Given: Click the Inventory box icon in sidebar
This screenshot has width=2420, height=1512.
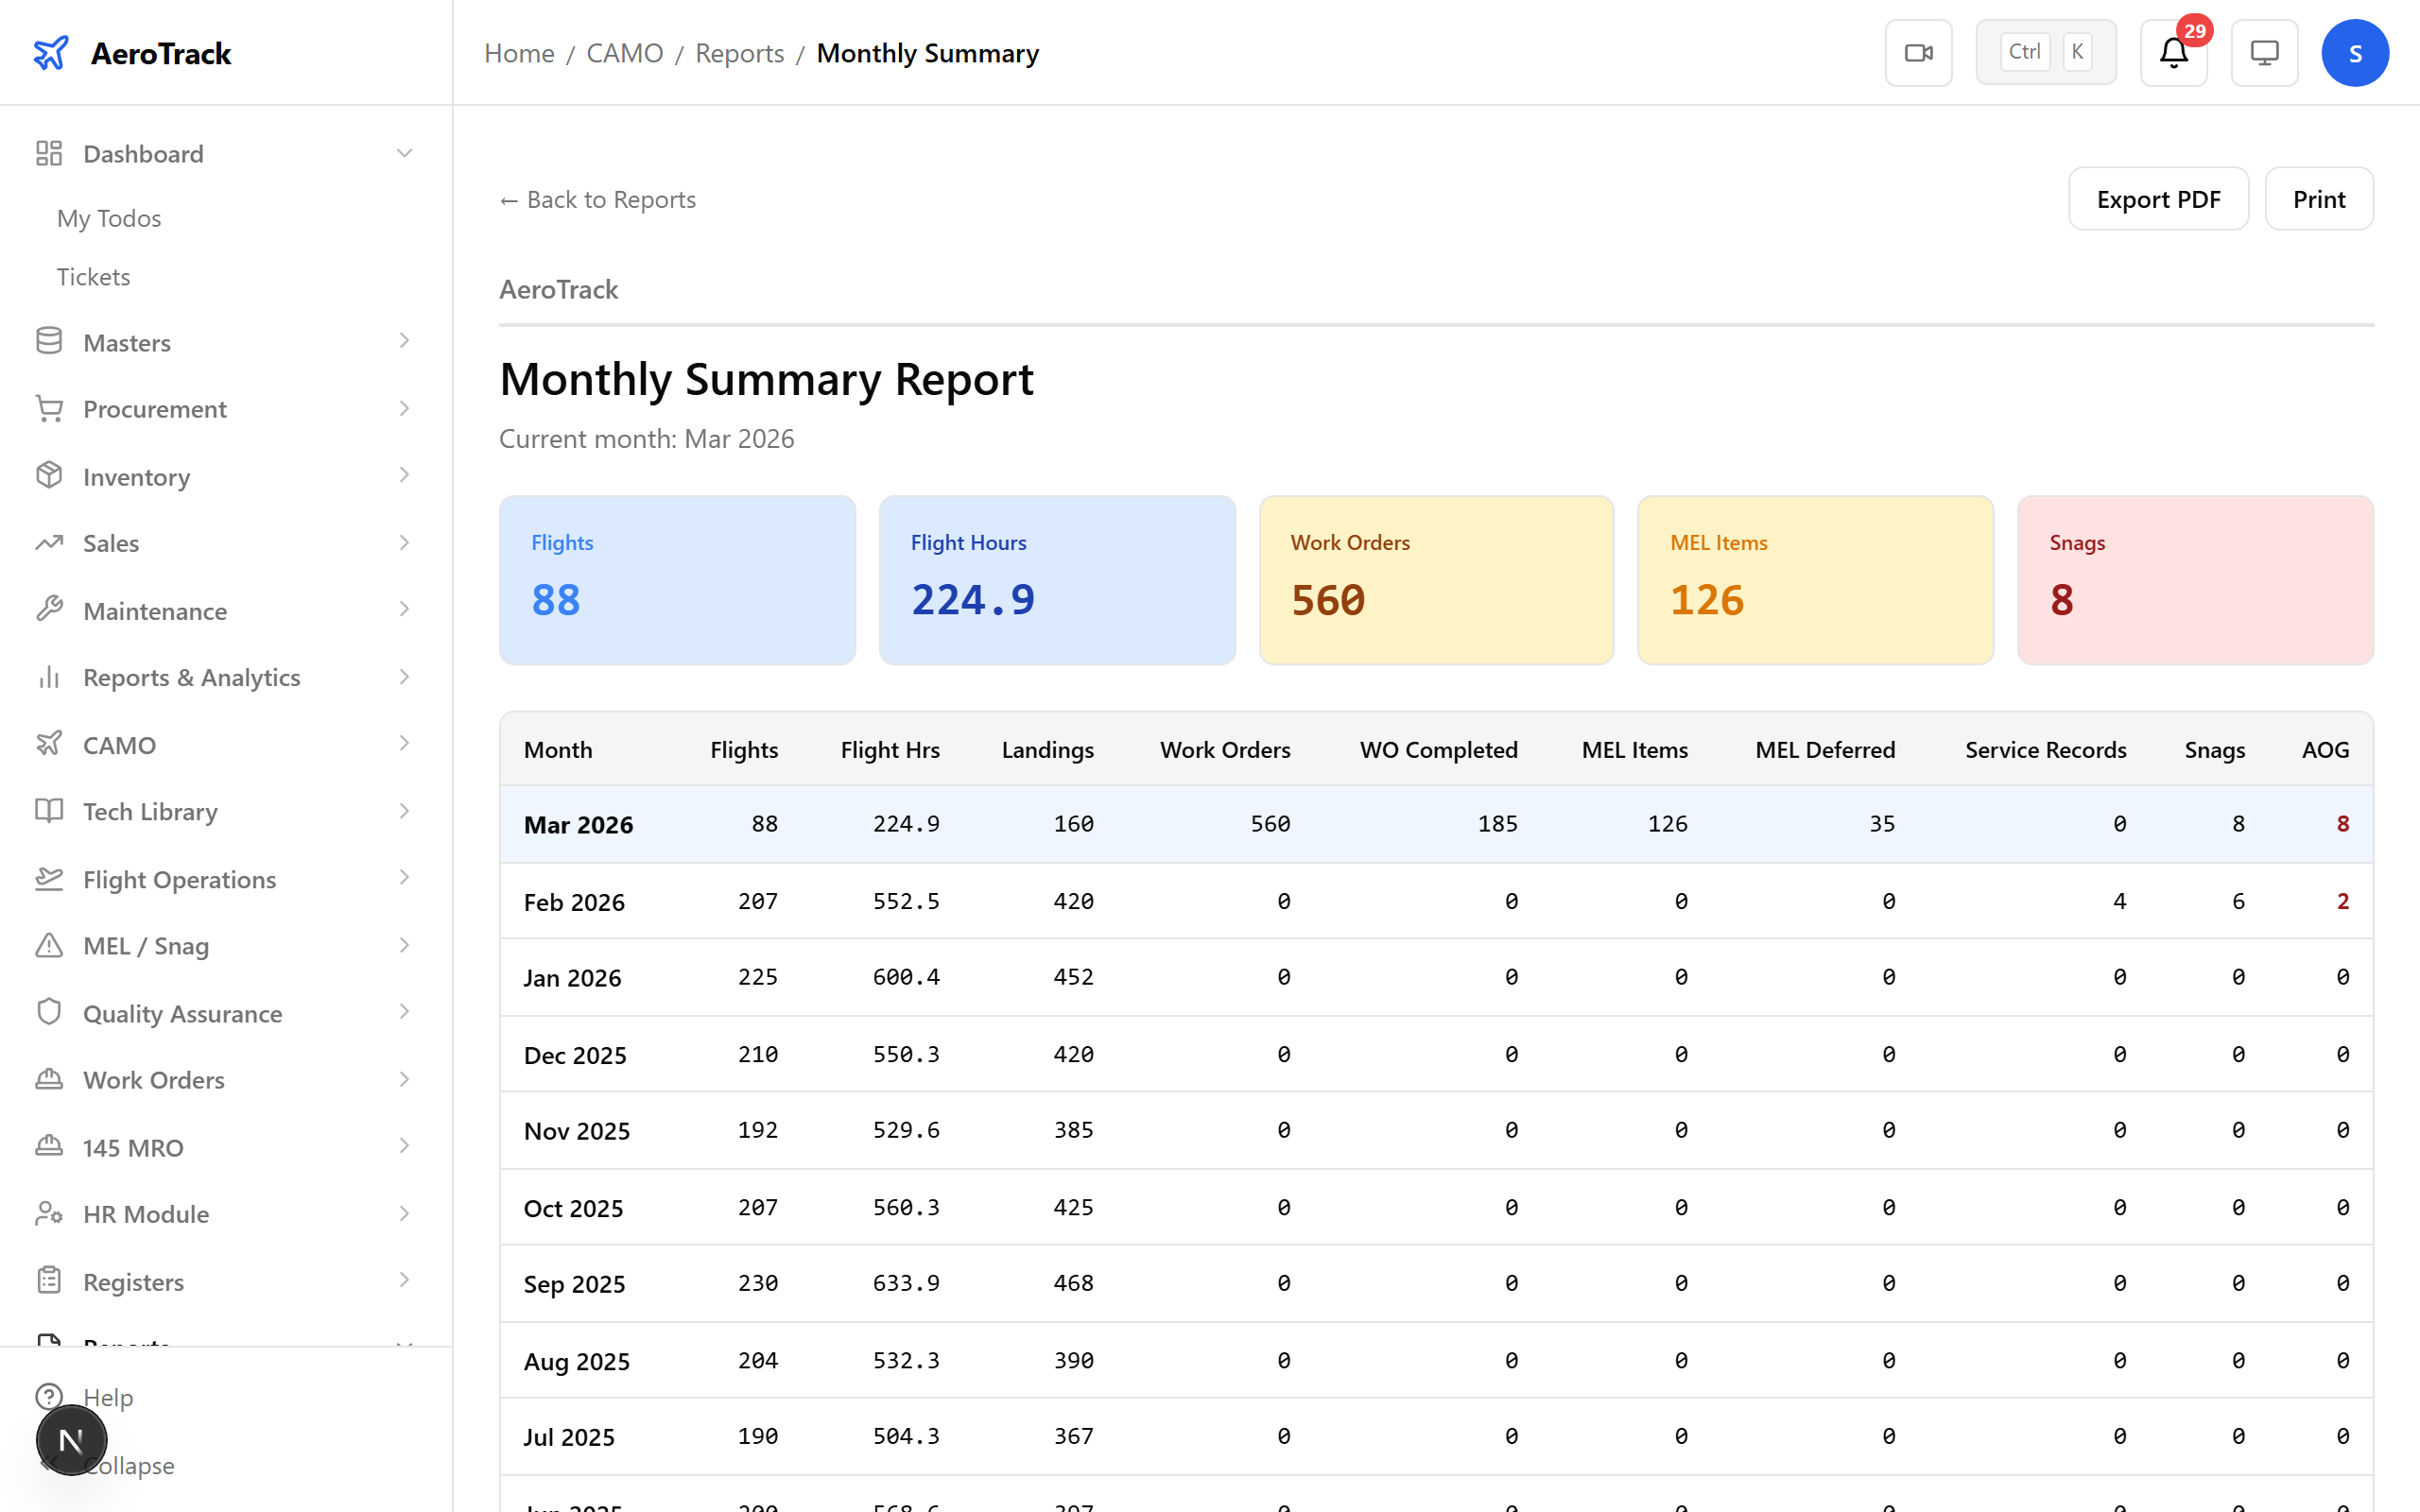Looking at the screenshot, I should pyautogui.click(x=49, y=476).
